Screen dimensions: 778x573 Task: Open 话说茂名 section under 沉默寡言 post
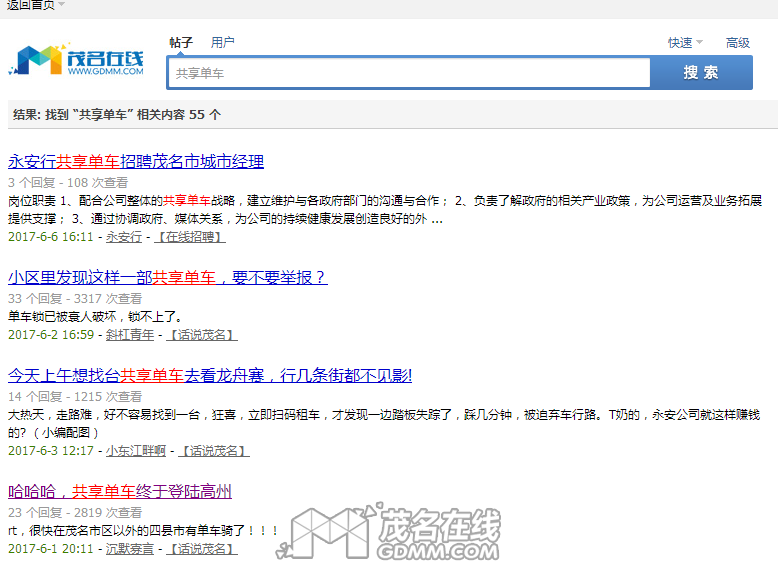pos(201,549)
